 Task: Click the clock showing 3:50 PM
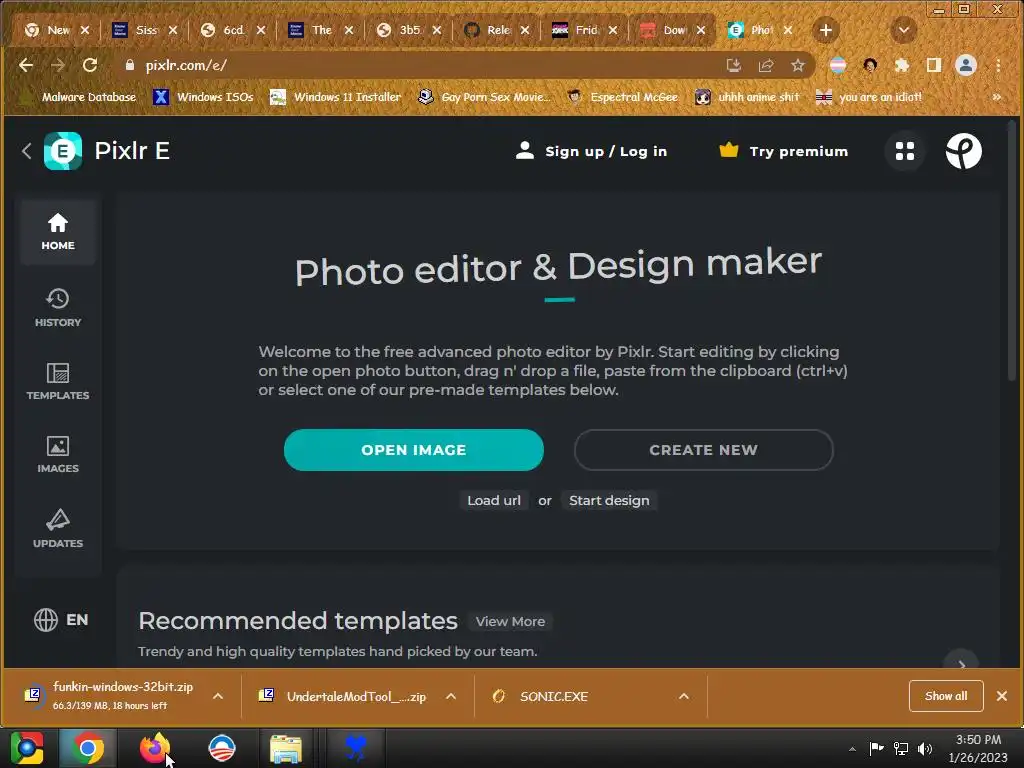point(978,740)
